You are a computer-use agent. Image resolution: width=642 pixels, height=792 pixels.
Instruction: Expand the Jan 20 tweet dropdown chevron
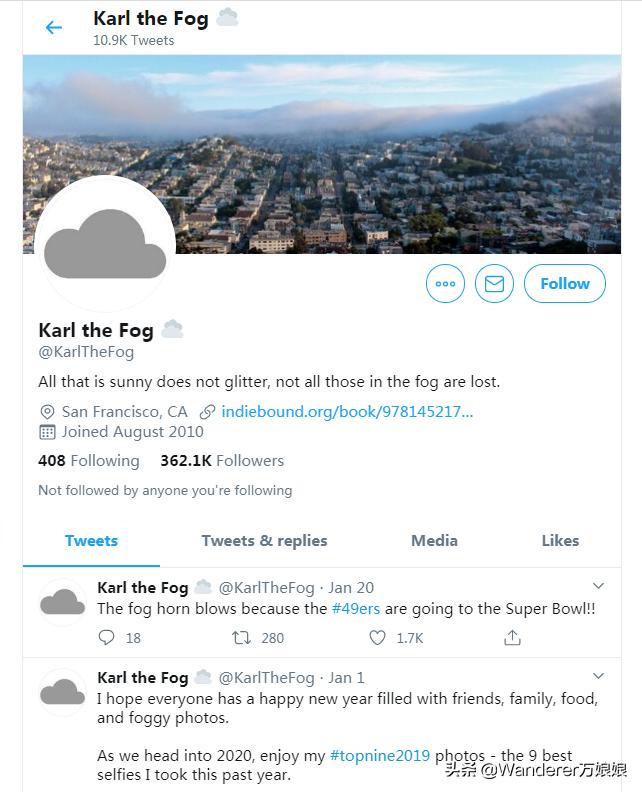pos(598,586)
